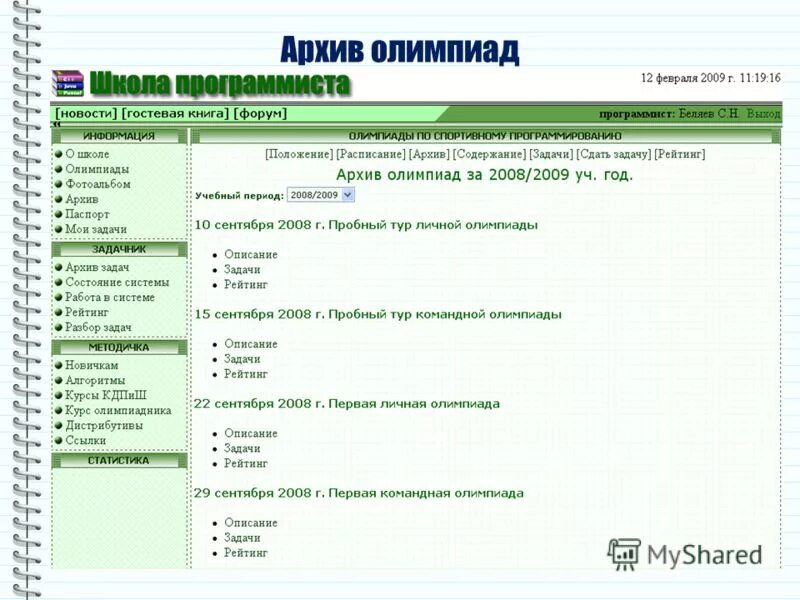This screenshot has width=800, height=600.
Task: Open Рейтинг for 22 сентября личная олимпиада
Action: 245,463
